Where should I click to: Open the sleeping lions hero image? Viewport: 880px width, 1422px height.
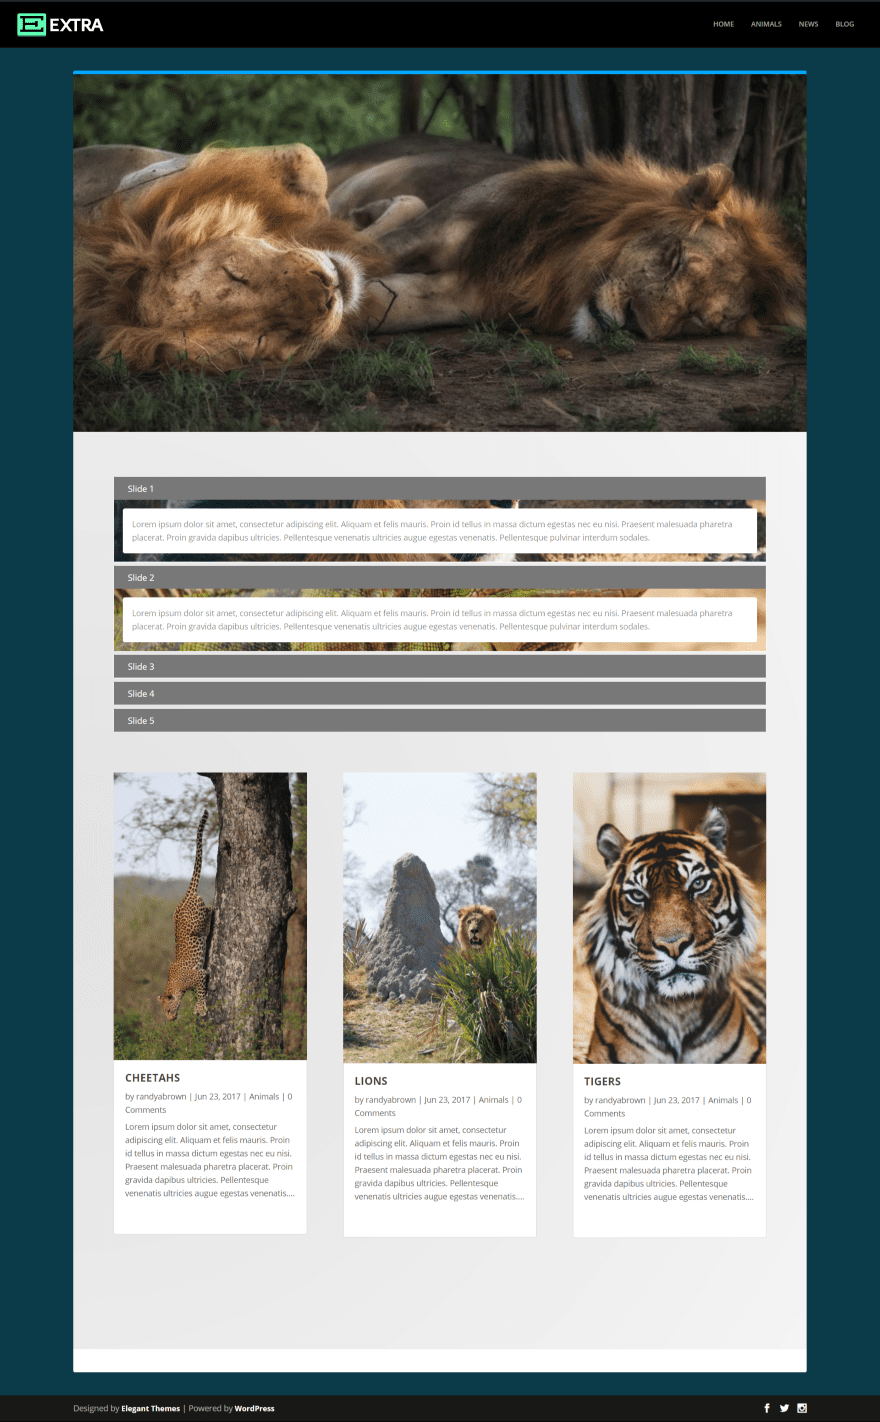point(440,253)
